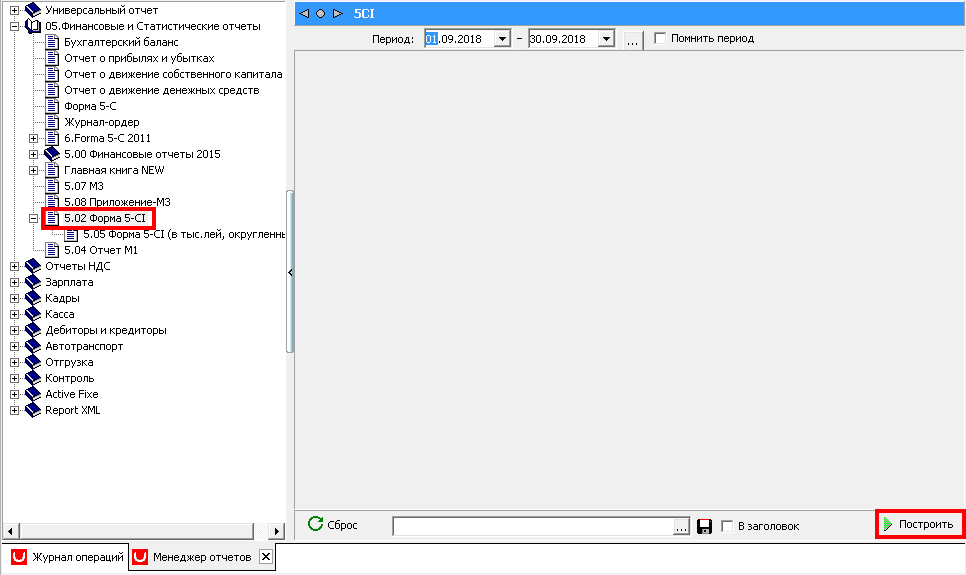Viewport: 966px width, 575px height.
Task: Click the period ellipsis button
Action: point(632,39)
